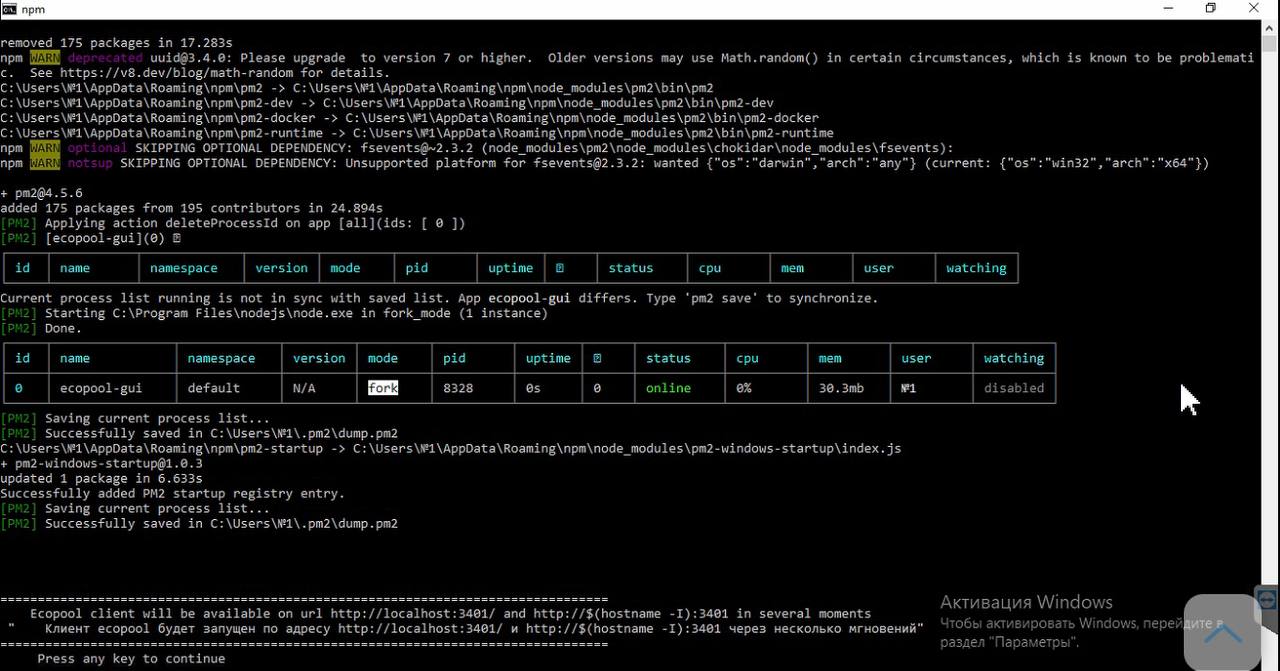Click the 'optional' warning word
This screenshot has height=671, width=1280.
97,148
